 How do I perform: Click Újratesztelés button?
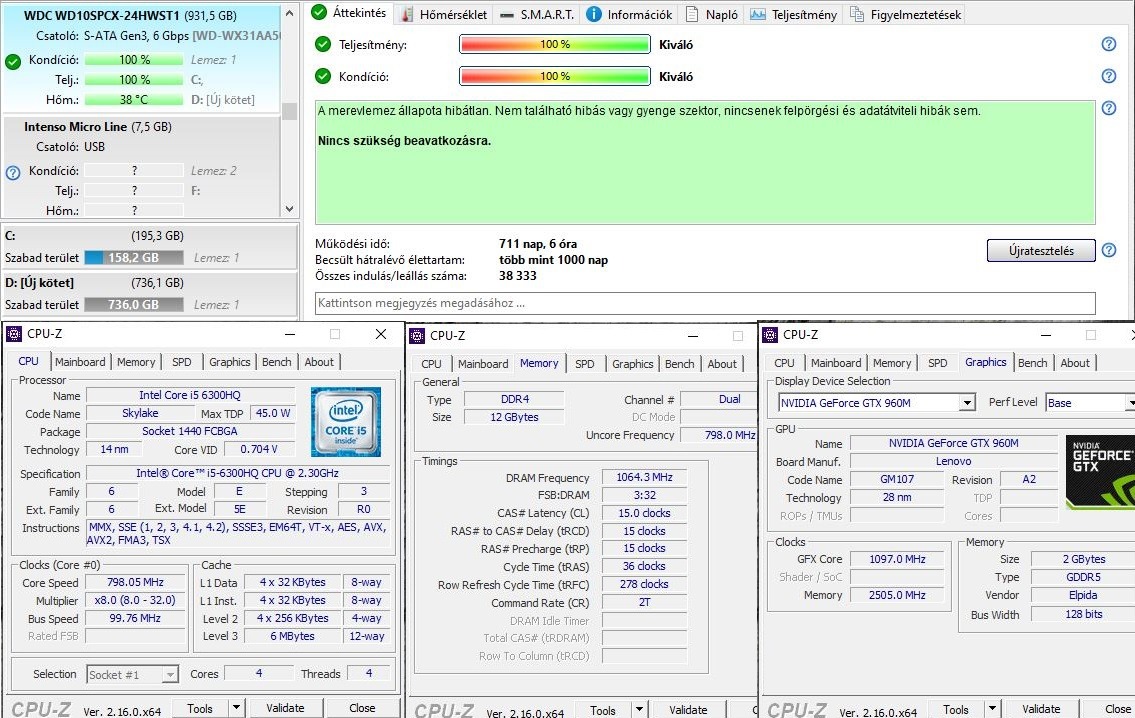[x=1041, y=250]
